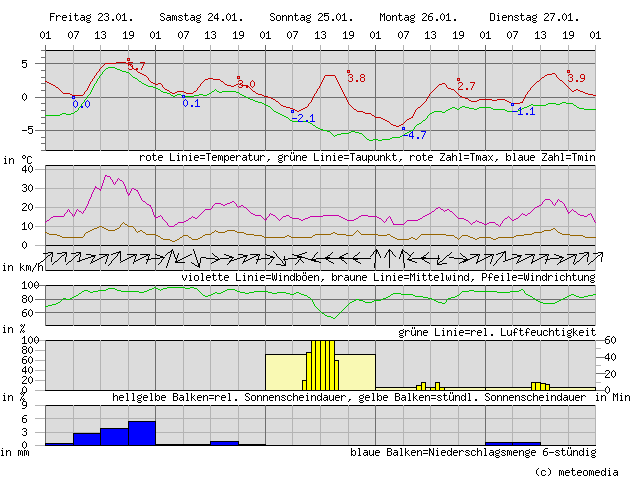Click the blue Tmin value 4.7
The image size is (631, 480).
coord(415,135)
